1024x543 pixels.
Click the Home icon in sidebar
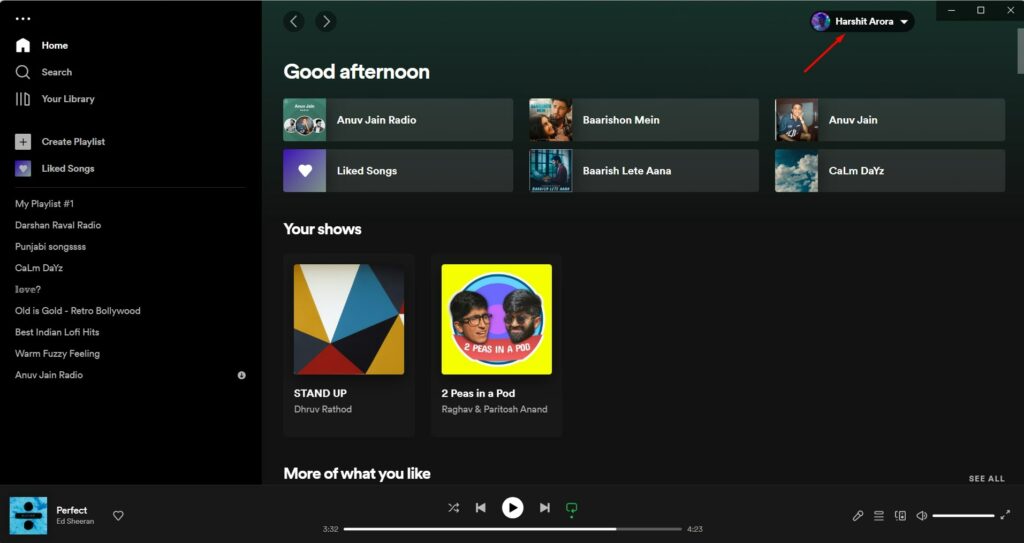pos(23,46)
